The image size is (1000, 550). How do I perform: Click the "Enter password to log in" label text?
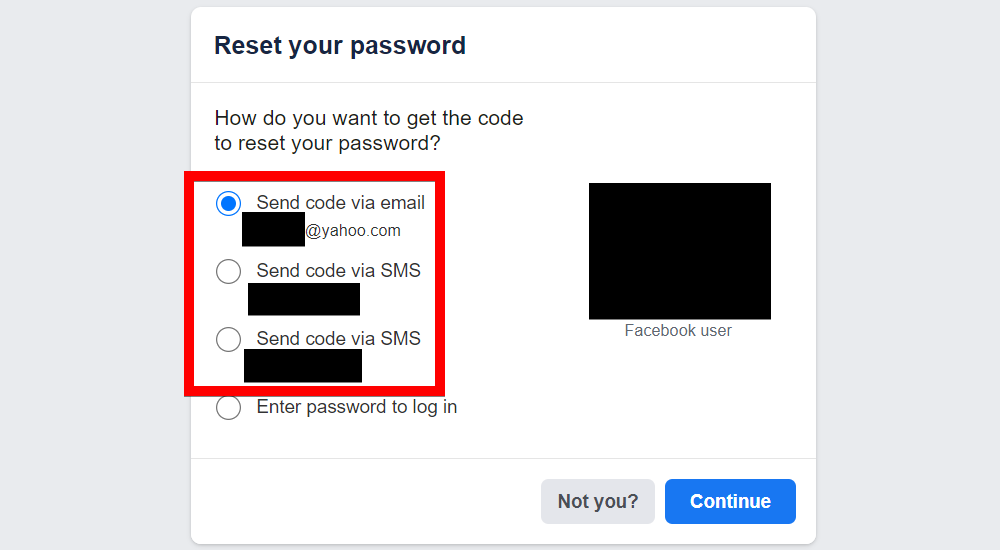[x=357, y=407]
